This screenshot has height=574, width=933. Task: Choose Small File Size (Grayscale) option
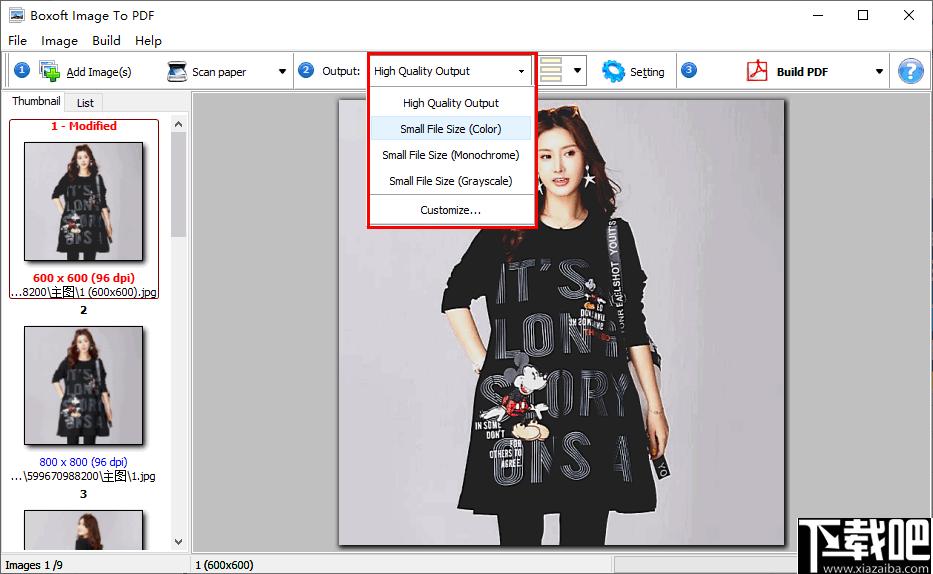click(451, 181)
